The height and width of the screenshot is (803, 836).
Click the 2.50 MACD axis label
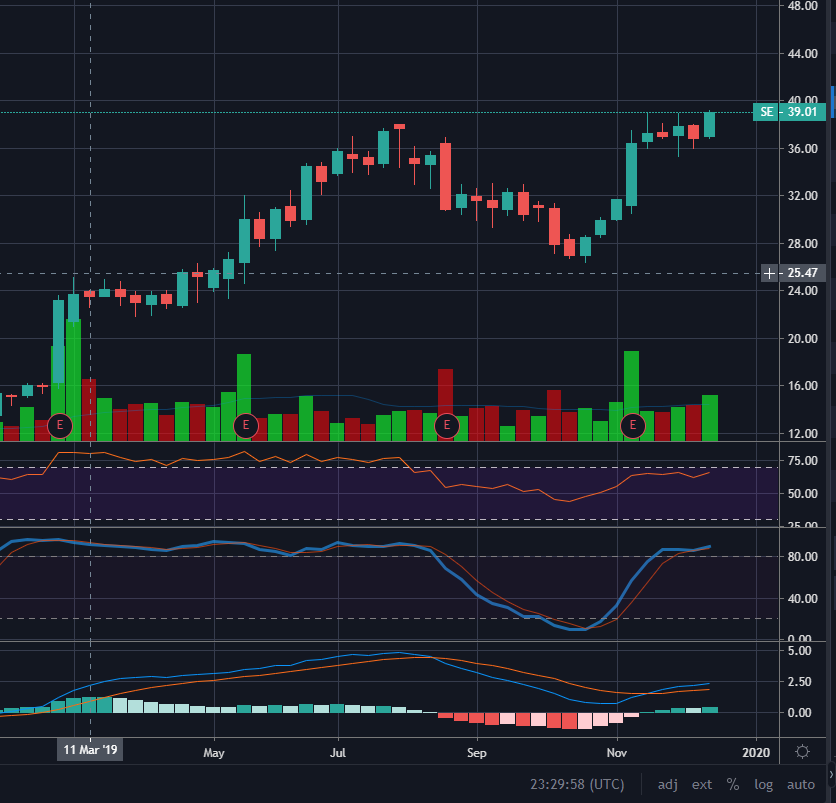(799, 681)
